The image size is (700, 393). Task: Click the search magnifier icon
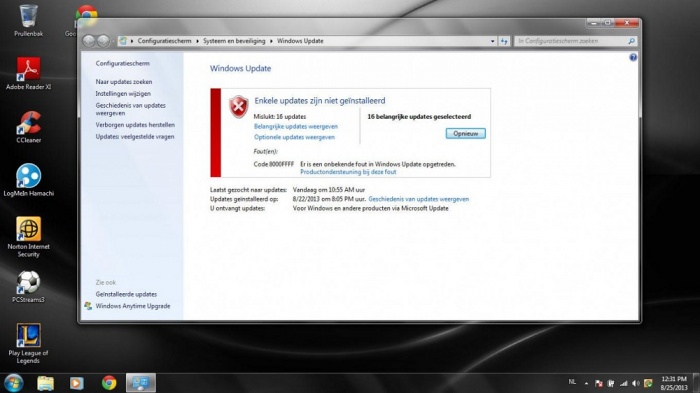[x=631, y=41]
